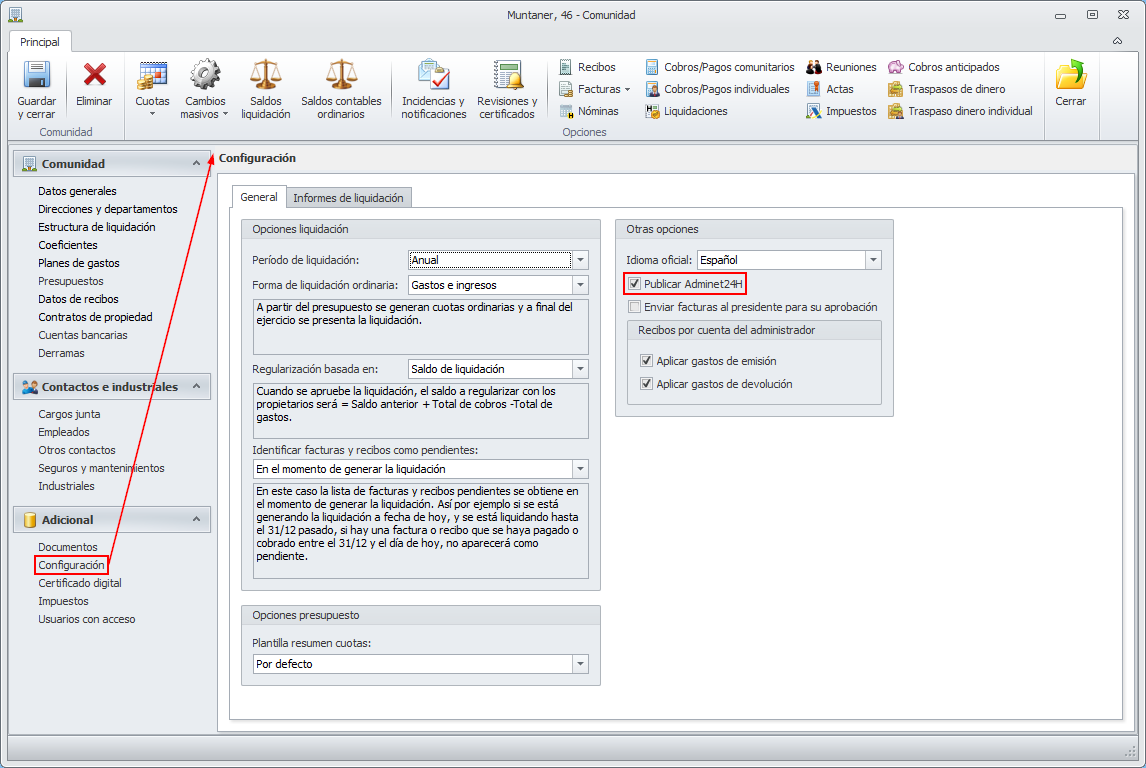Open Reuniones in the ribbon

(x=841, y=67)
